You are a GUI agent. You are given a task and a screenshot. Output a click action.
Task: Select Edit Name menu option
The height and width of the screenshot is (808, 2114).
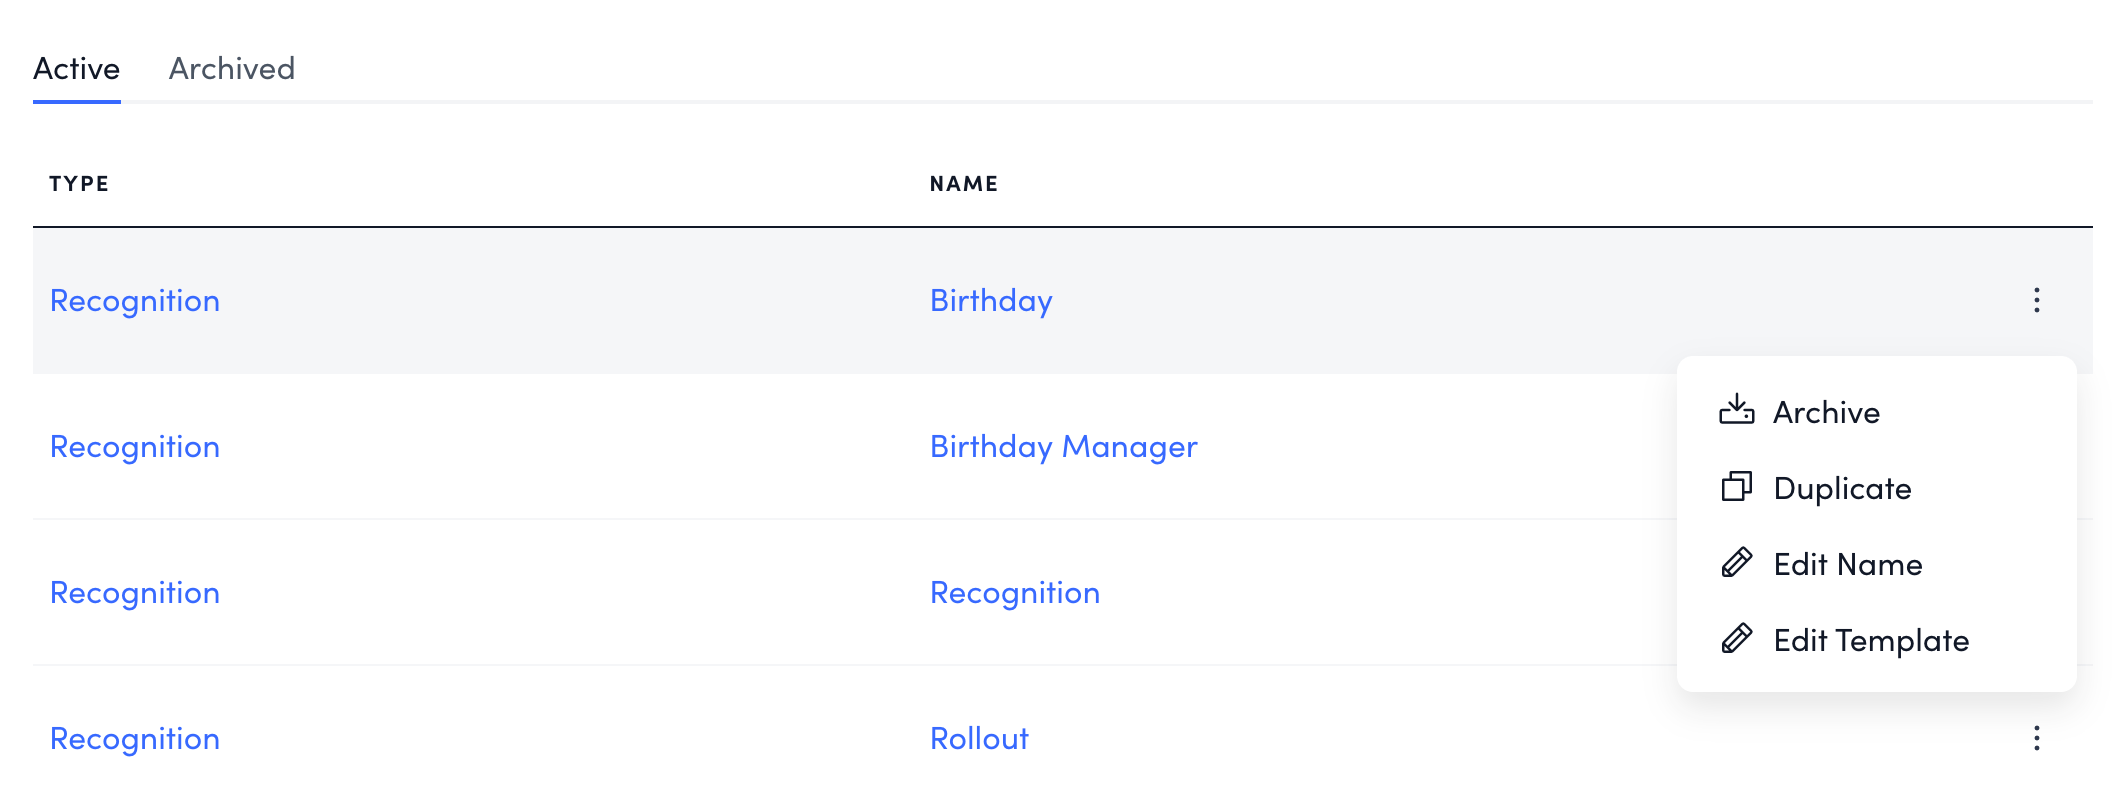[x=1847, y=565]
